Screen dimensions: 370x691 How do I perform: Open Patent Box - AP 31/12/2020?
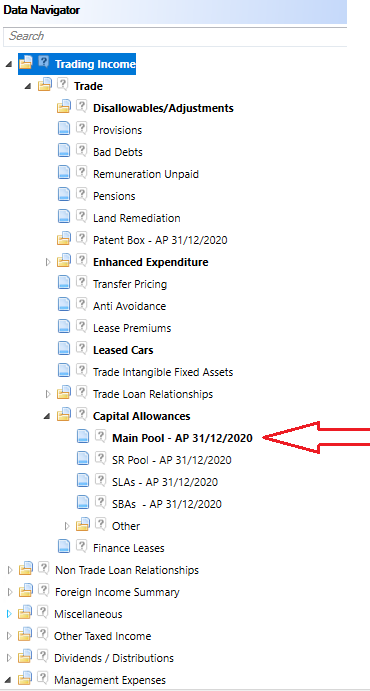(x=160, y=240)
